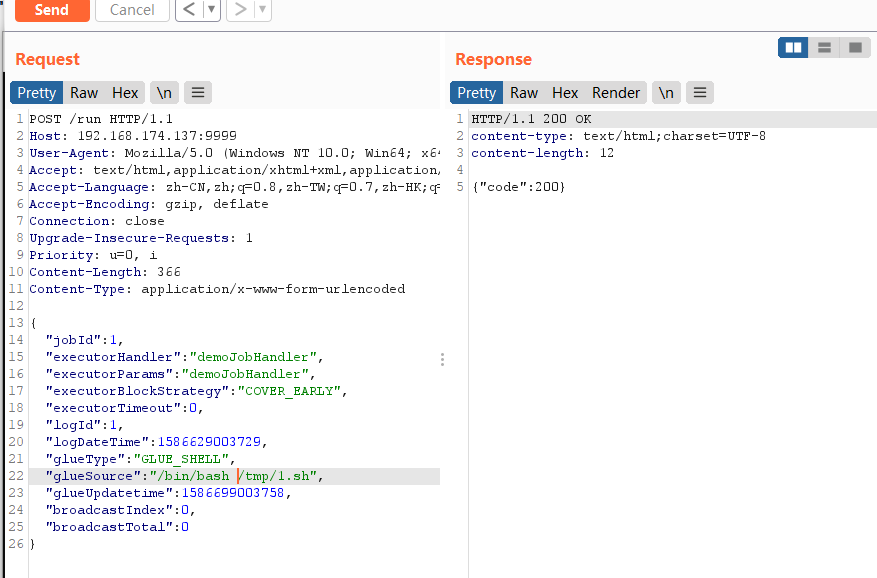Image resolution: width=877 pixels, height=578 pixels.
Task: Click the Cancel button
Action: [132, 10]
